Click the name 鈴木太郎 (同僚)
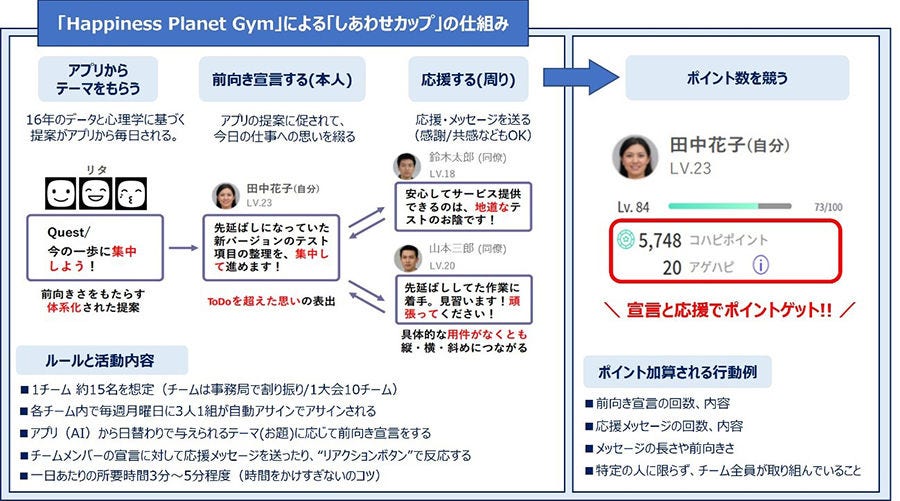Image resolution: width=900 pixels, height=501 pixels. (x=468, y=157)
